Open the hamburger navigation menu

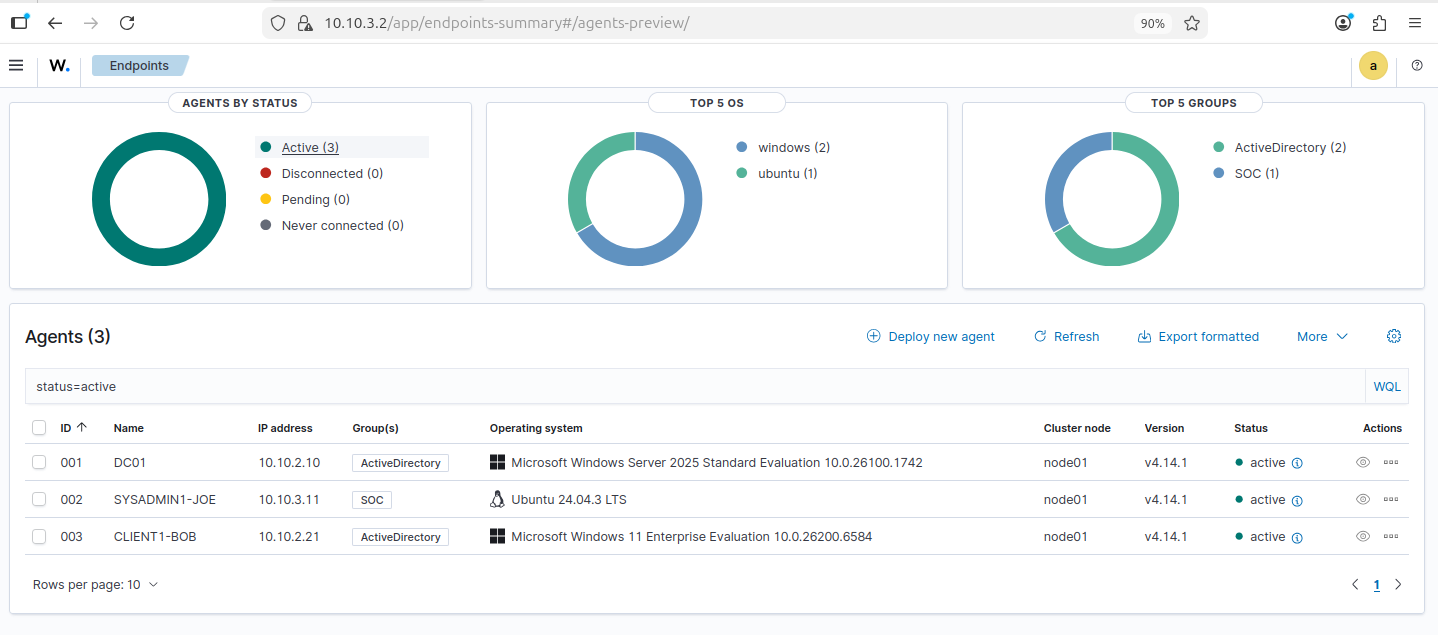[x=16, y=65]
